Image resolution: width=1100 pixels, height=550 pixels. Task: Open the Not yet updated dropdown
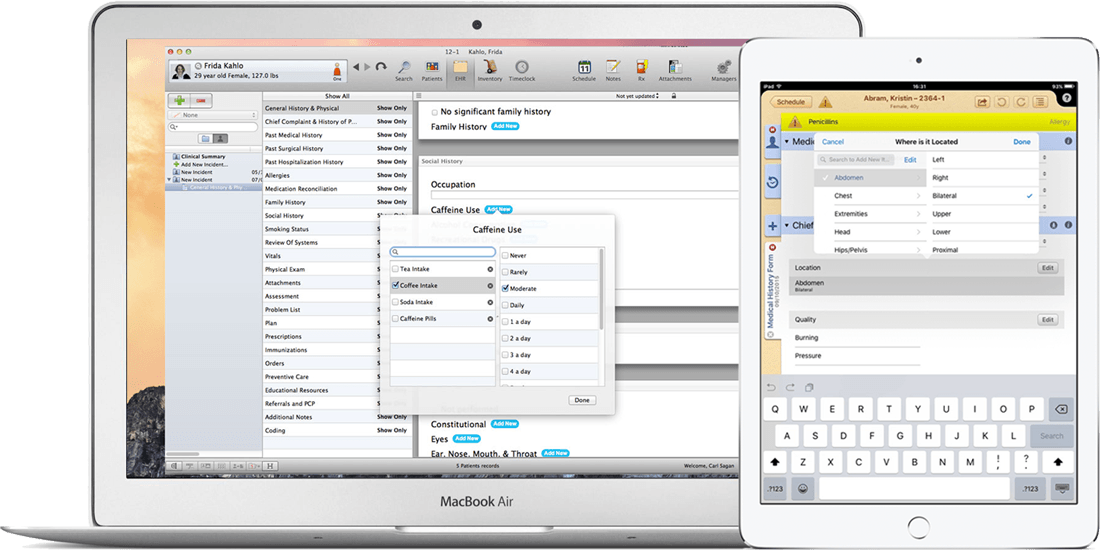[638, 96]
